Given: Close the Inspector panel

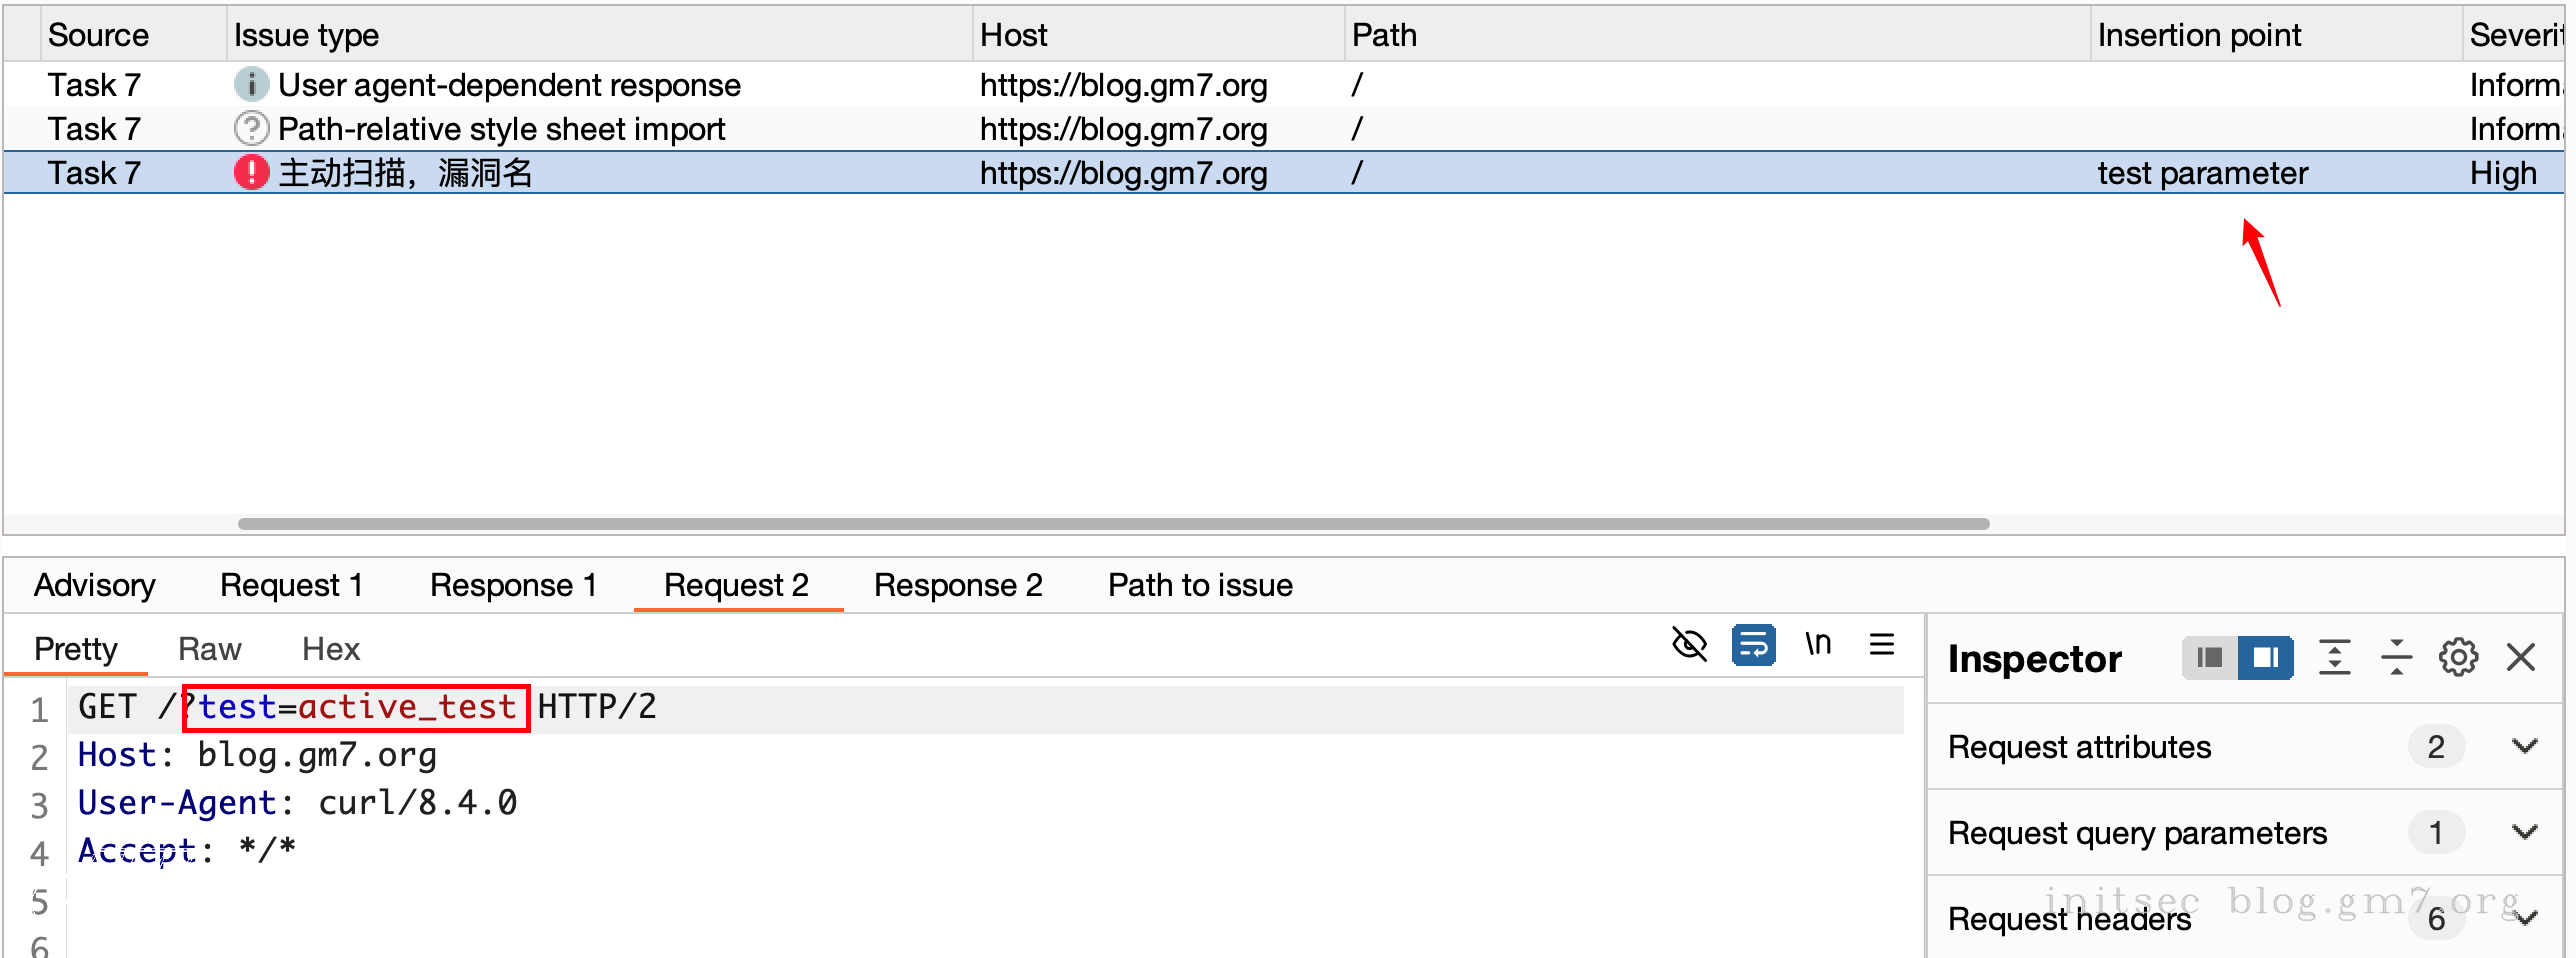Looking at the screenshot, I should point(2521,658).
